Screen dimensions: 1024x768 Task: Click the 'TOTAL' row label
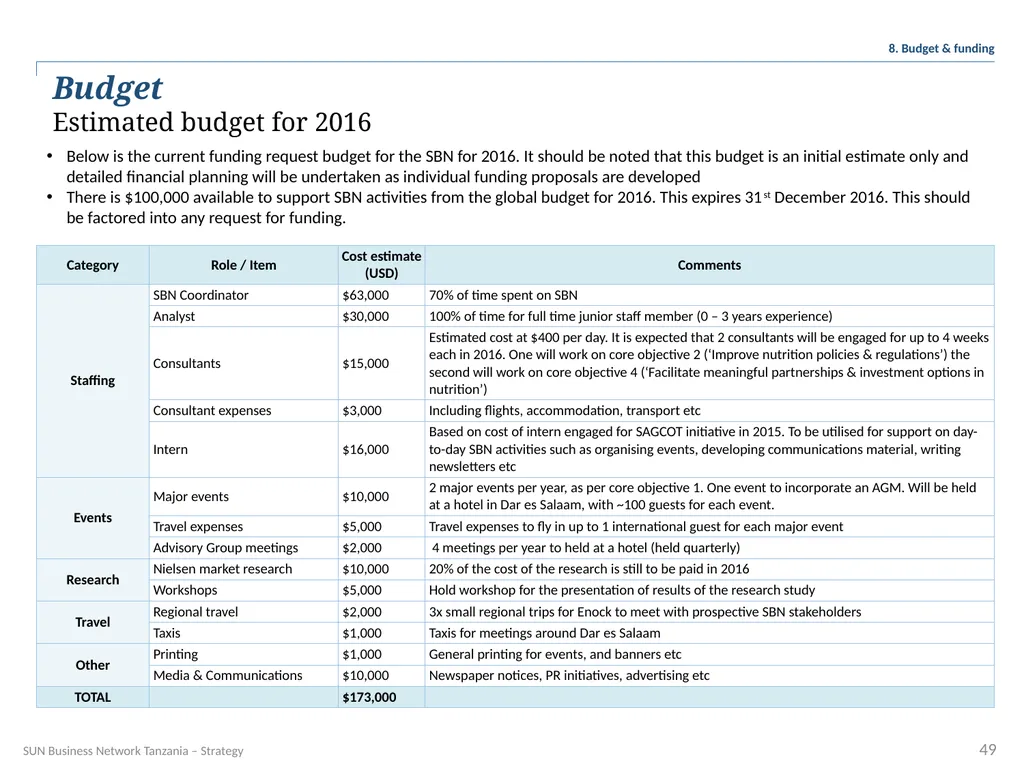click(x=92, y=697)
